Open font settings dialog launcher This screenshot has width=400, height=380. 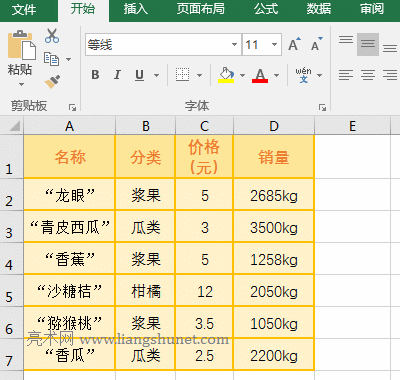point(322,107)
